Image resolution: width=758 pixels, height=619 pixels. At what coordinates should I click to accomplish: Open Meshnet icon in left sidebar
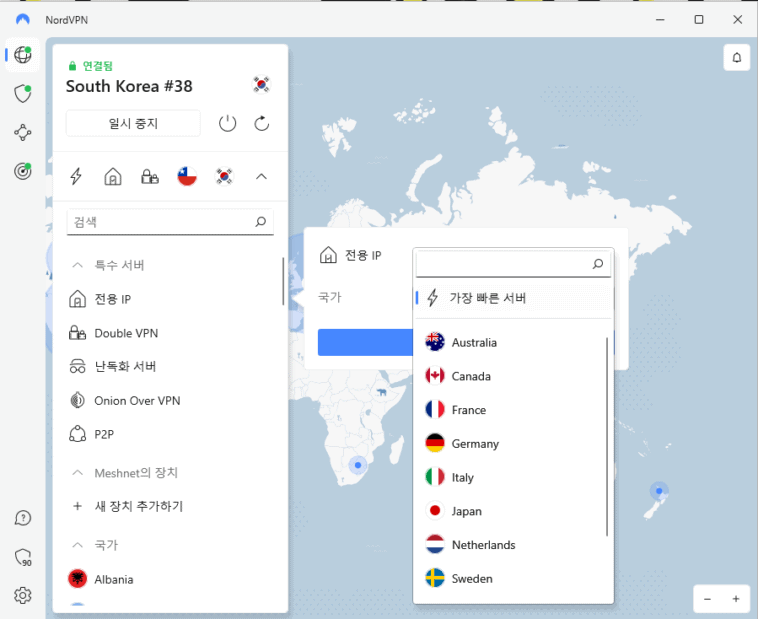pyautogui.click(x=22, y=133)
